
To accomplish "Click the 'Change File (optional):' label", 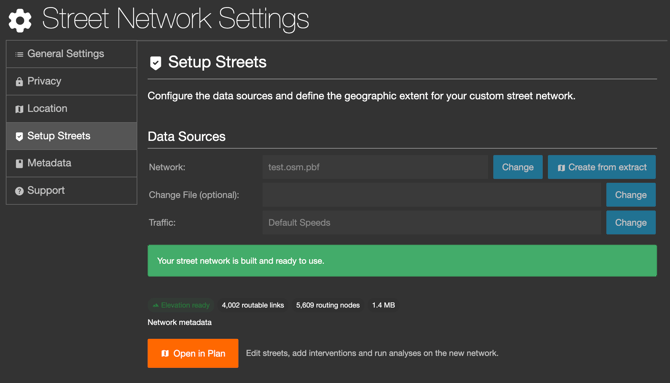I will (194, 195).
